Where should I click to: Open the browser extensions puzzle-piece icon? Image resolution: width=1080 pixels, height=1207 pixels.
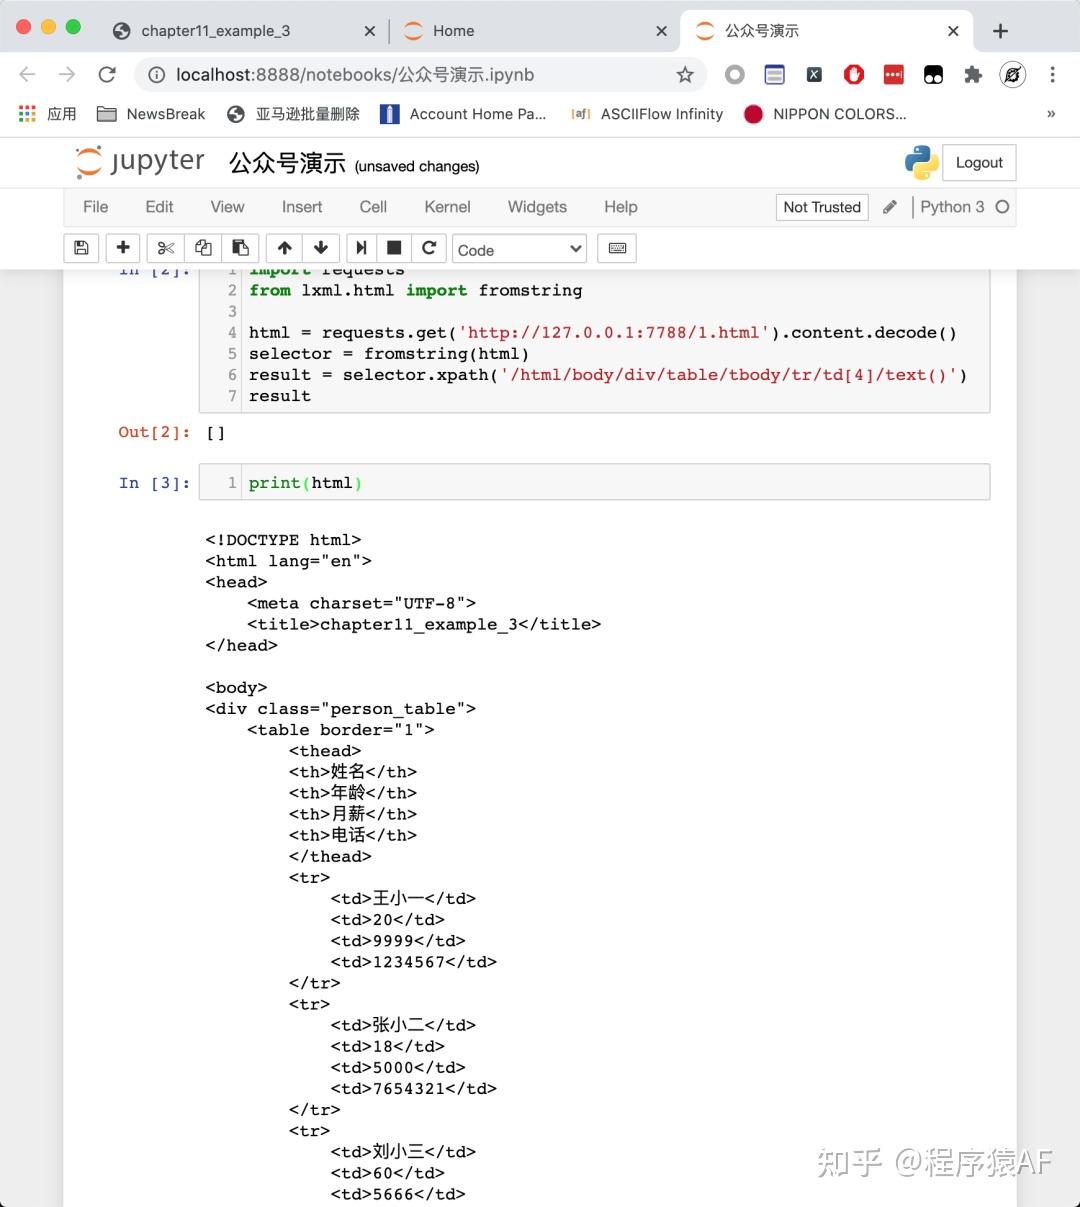pyautogui.click(x=973, y=74)
